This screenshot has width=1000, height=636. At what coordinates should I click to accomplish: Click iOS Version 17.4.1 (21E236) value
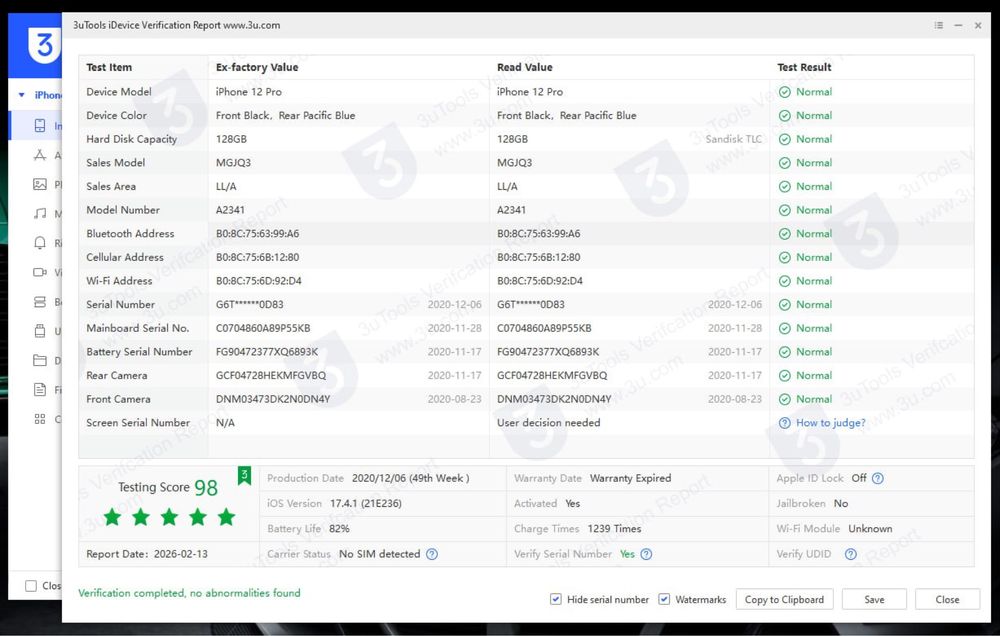[365, 503]
